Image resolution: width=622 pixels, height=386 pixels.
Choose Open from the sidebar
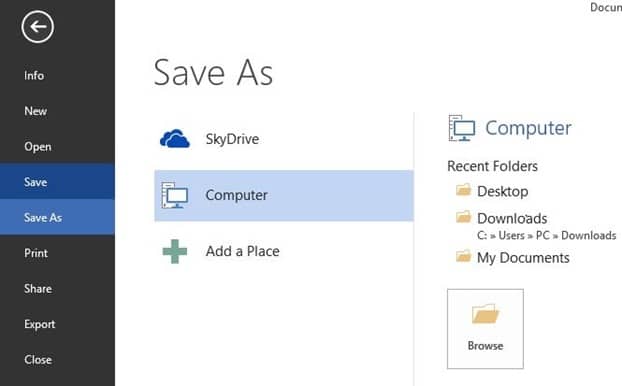(x=38, y=146)
